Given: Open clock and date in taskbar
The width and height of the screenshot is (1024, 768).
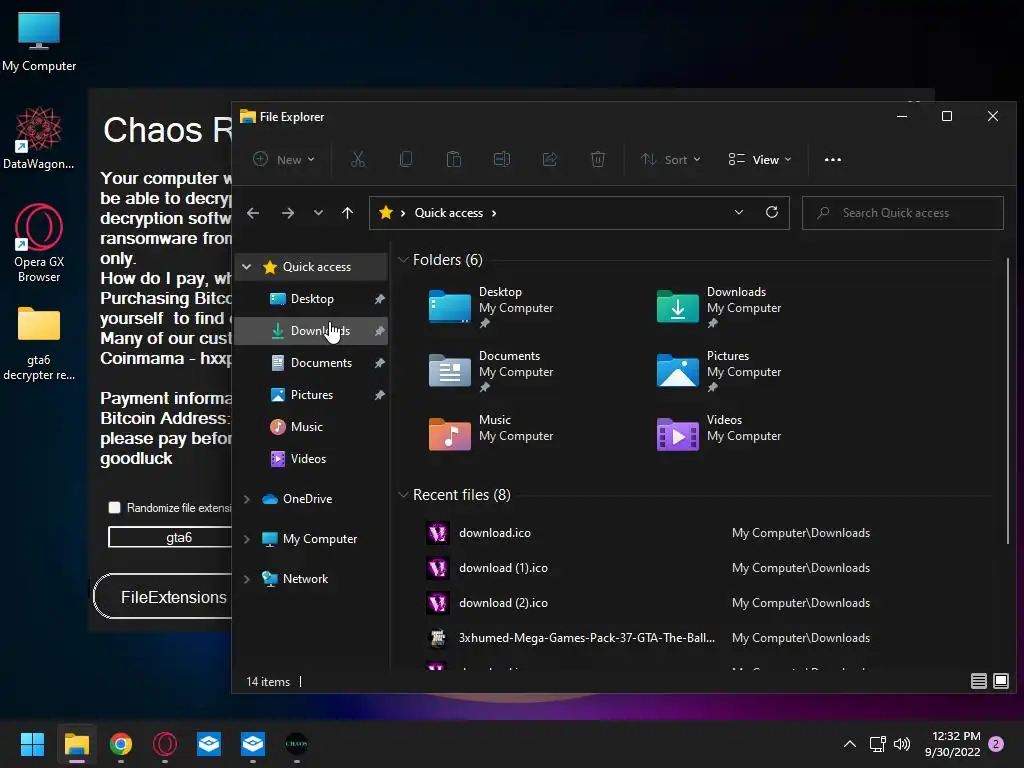Looking at the screenshot, I should [952, 744].
